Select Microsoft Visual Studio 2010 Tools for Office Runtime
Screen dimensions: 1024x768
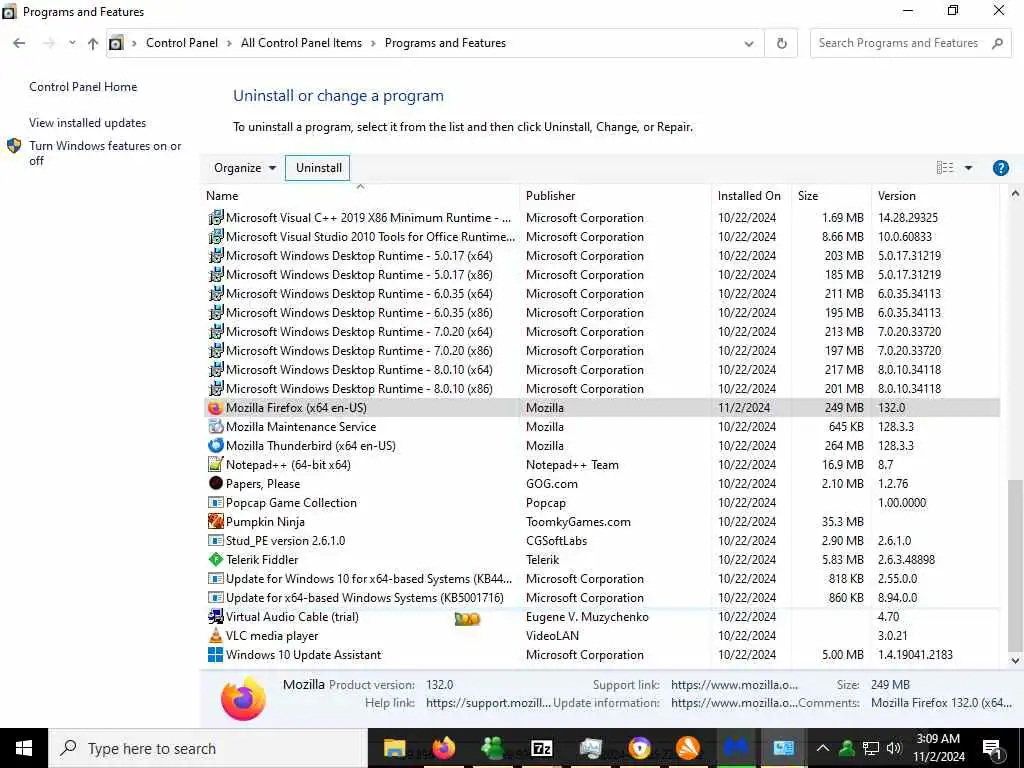601,236
